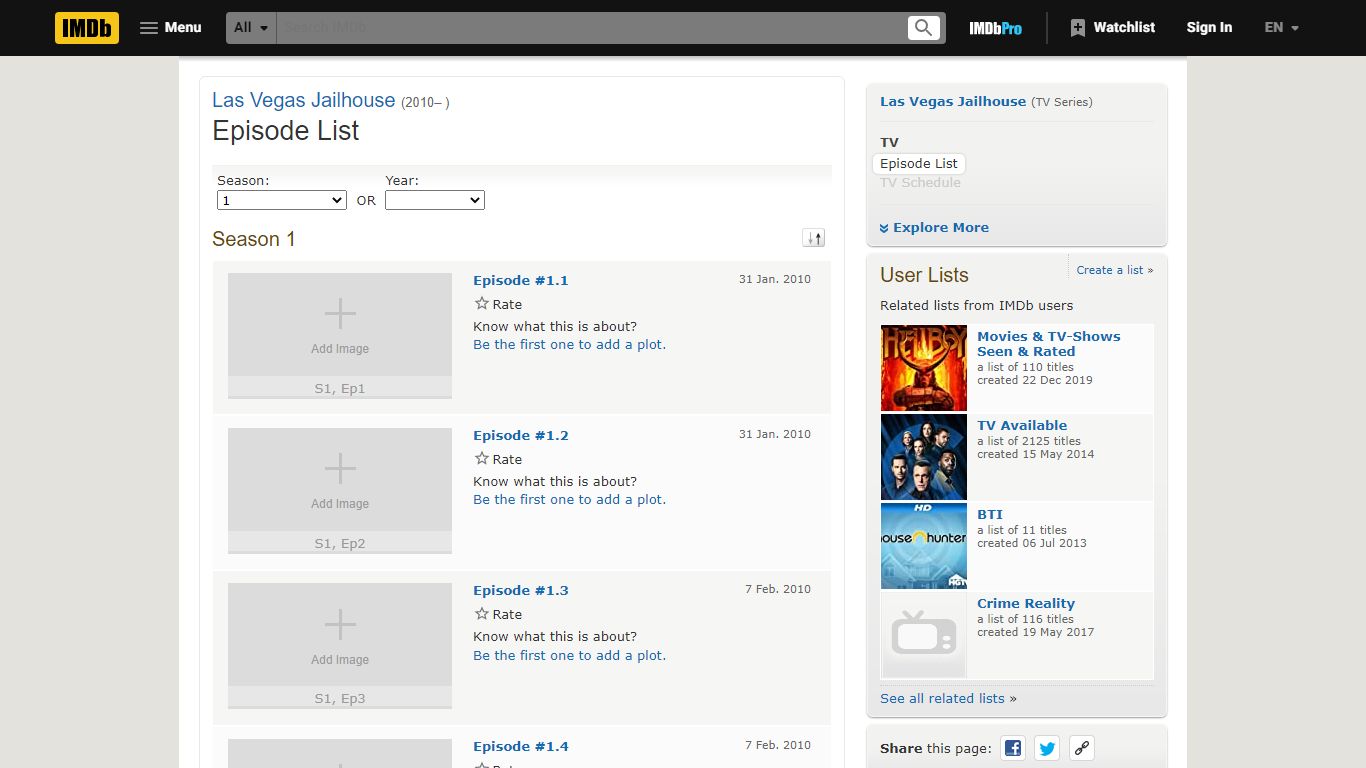
Task: Expand the Explore More section
Action: pos(934,227)
